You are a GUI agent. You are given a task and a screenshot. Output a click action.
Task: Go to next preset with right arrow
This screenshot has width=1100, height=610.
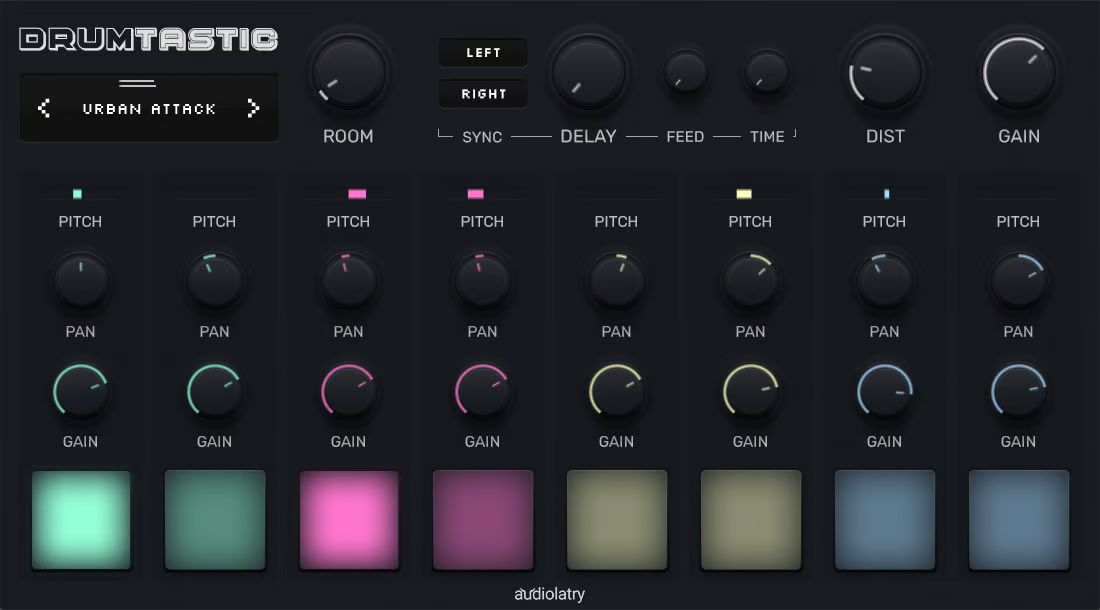[253, 108]
